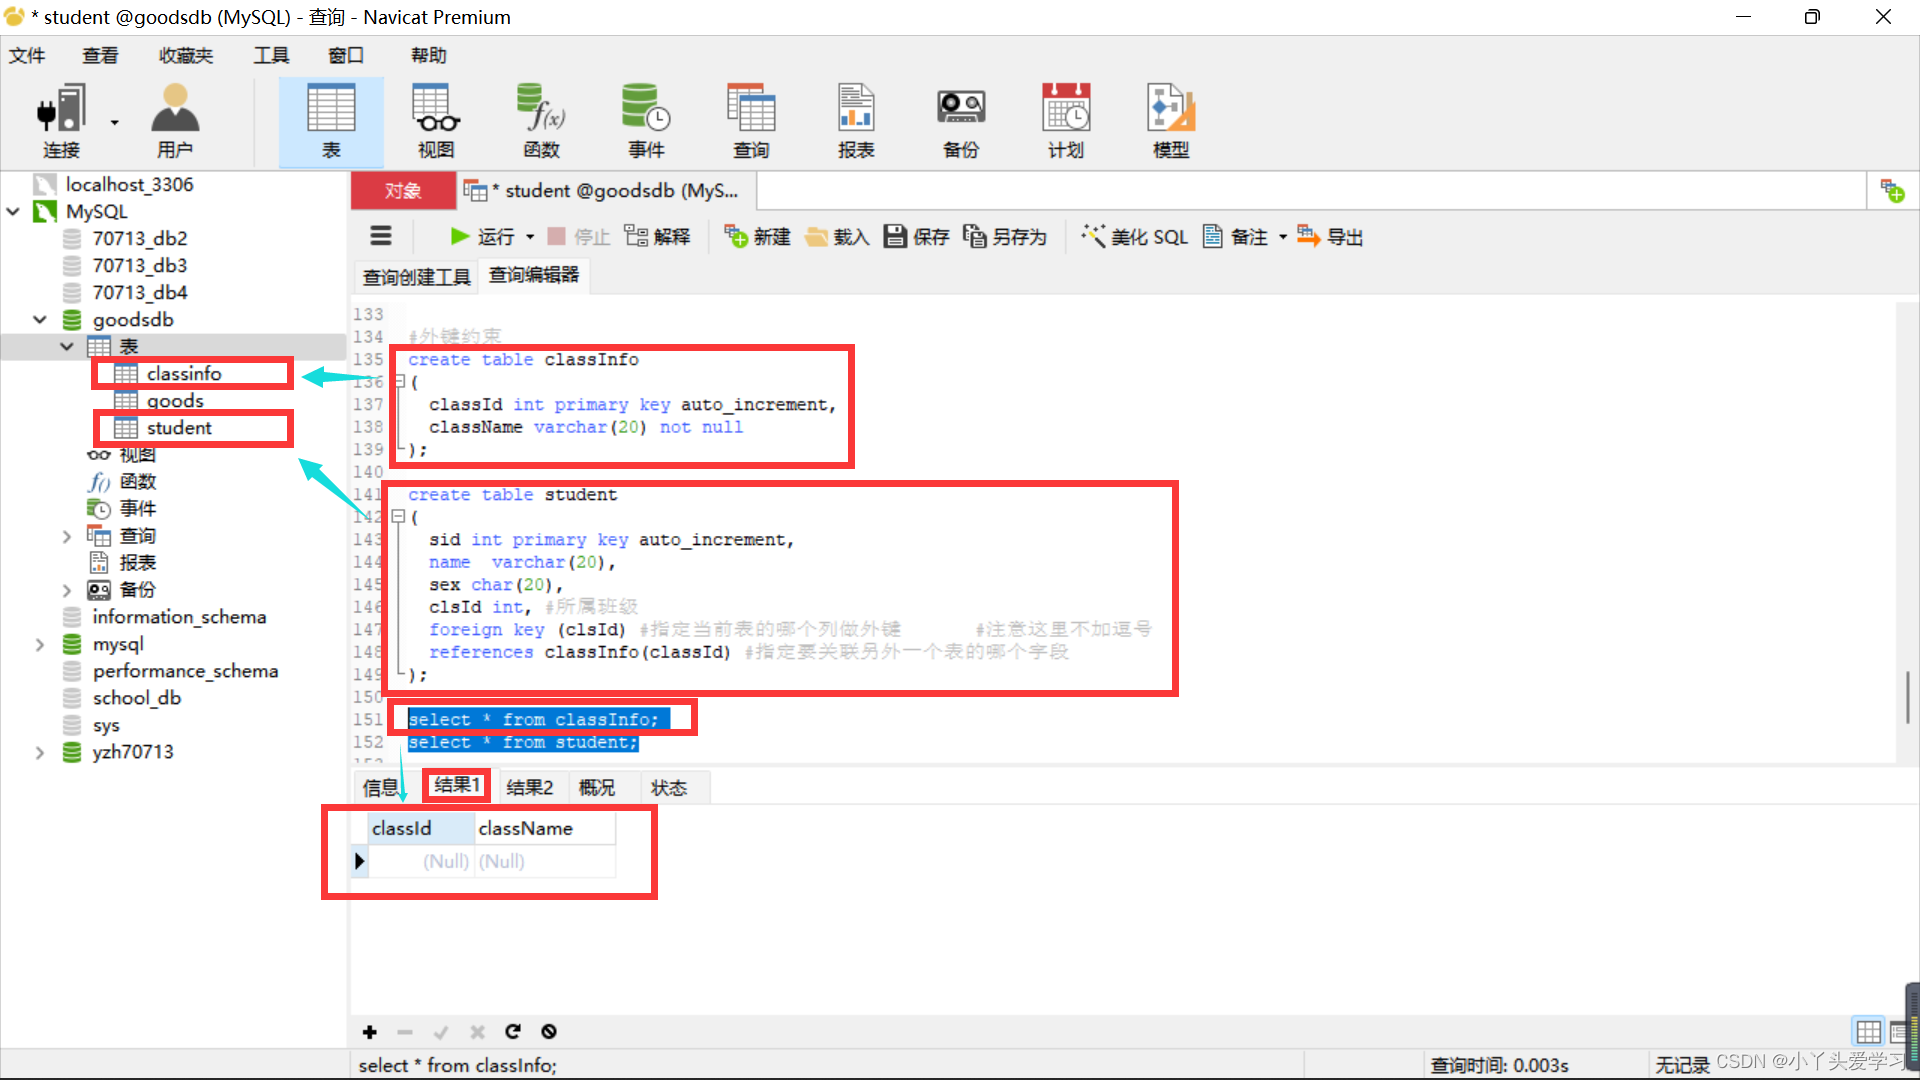This screenshot has height=1080, width=1920.
Task: Select the student table in tree
Action: click(x=179, y=428)
